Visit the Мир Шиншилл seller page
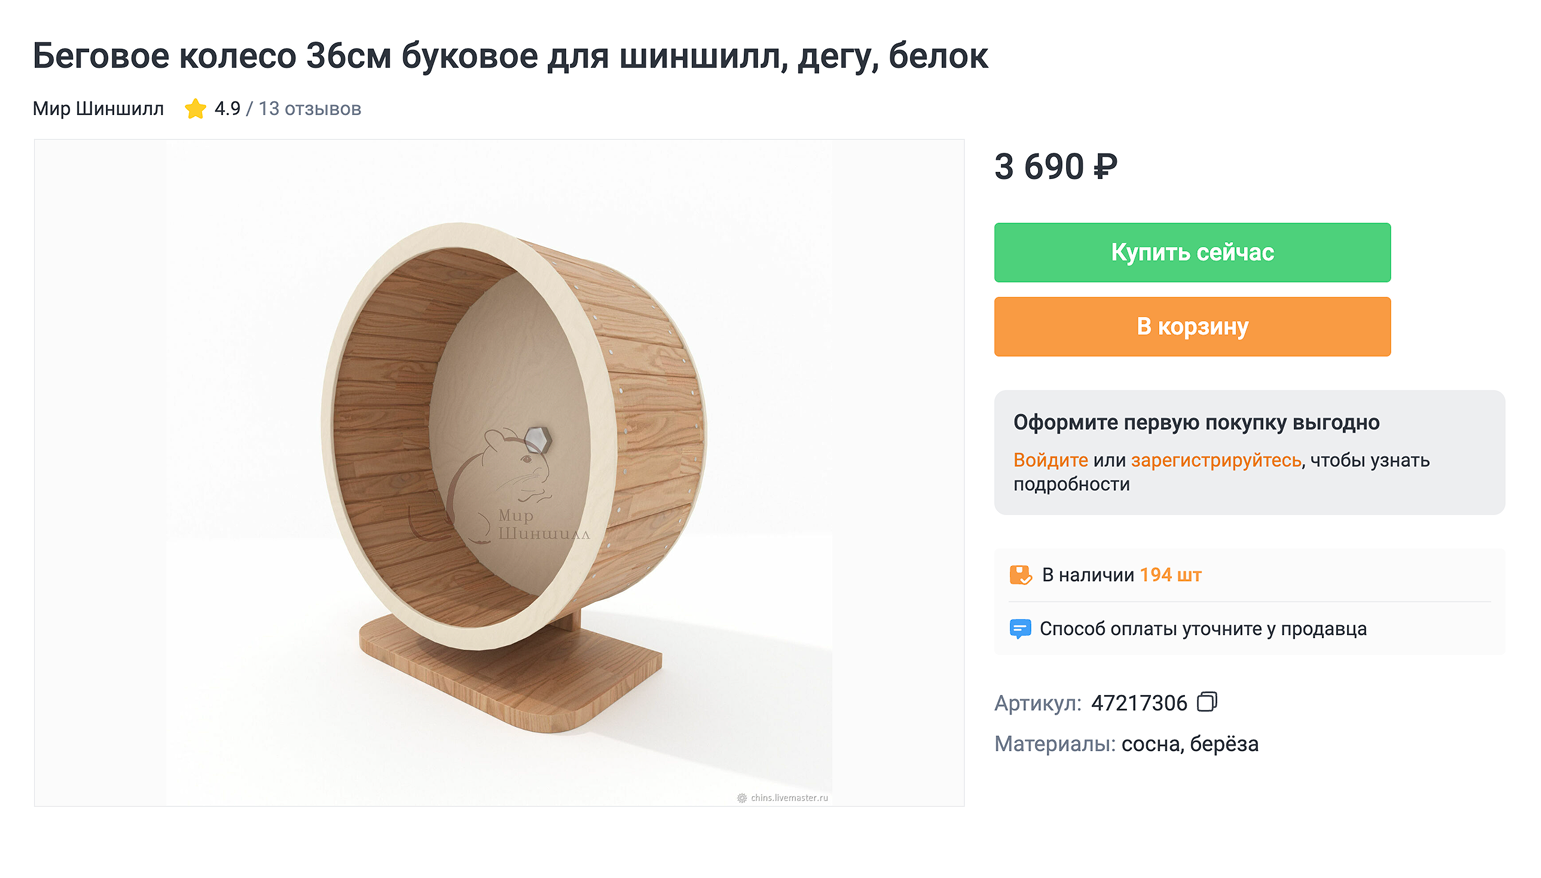The height and width of the screenshot is (878, 1541). point(97,108)
